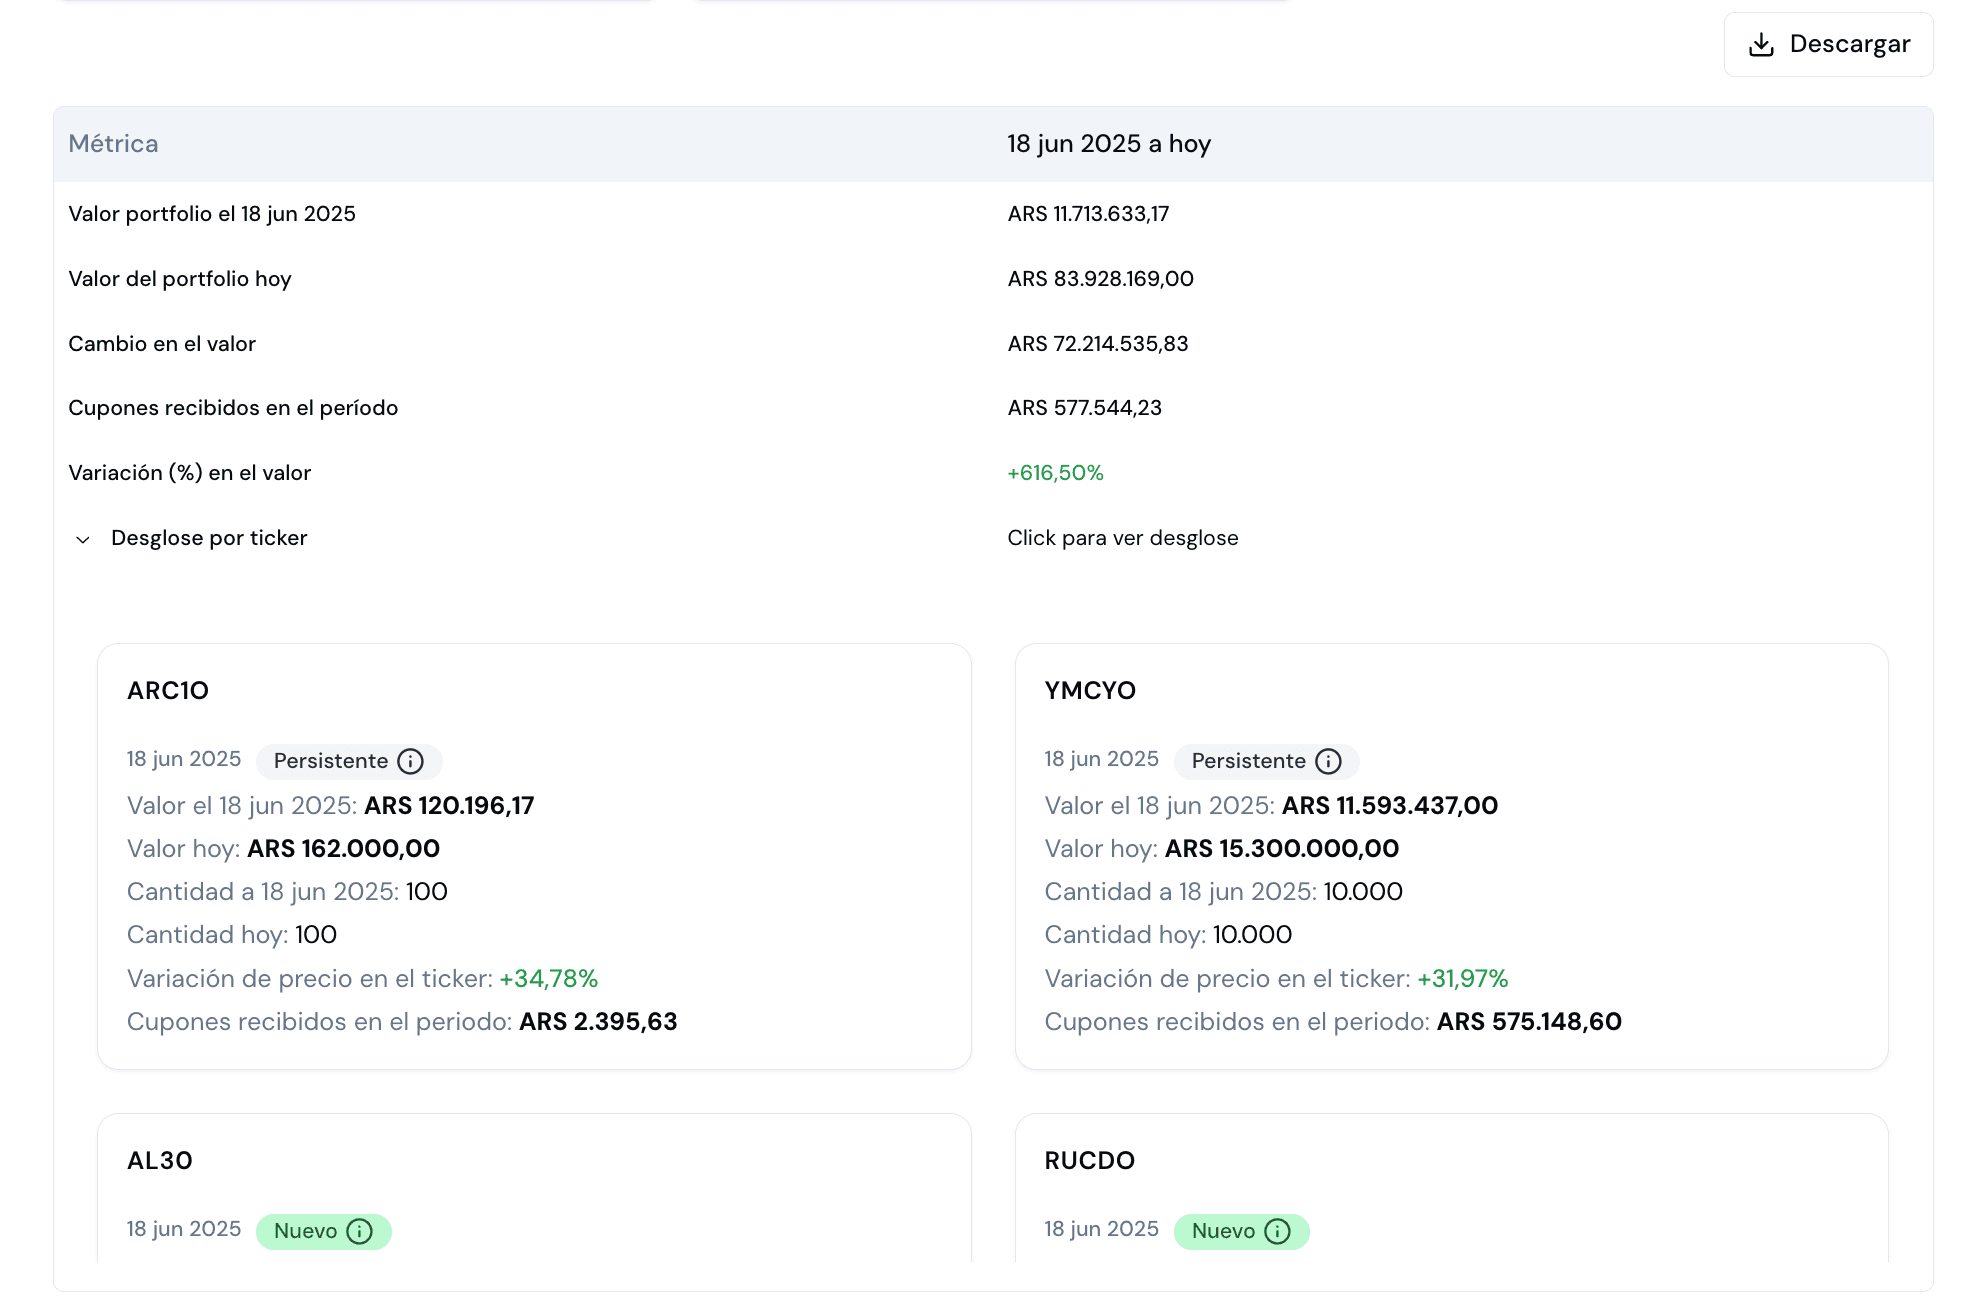Click the 18 jun 2025 date on ARC1O card

pyautogui.click(x=184, y=759)
